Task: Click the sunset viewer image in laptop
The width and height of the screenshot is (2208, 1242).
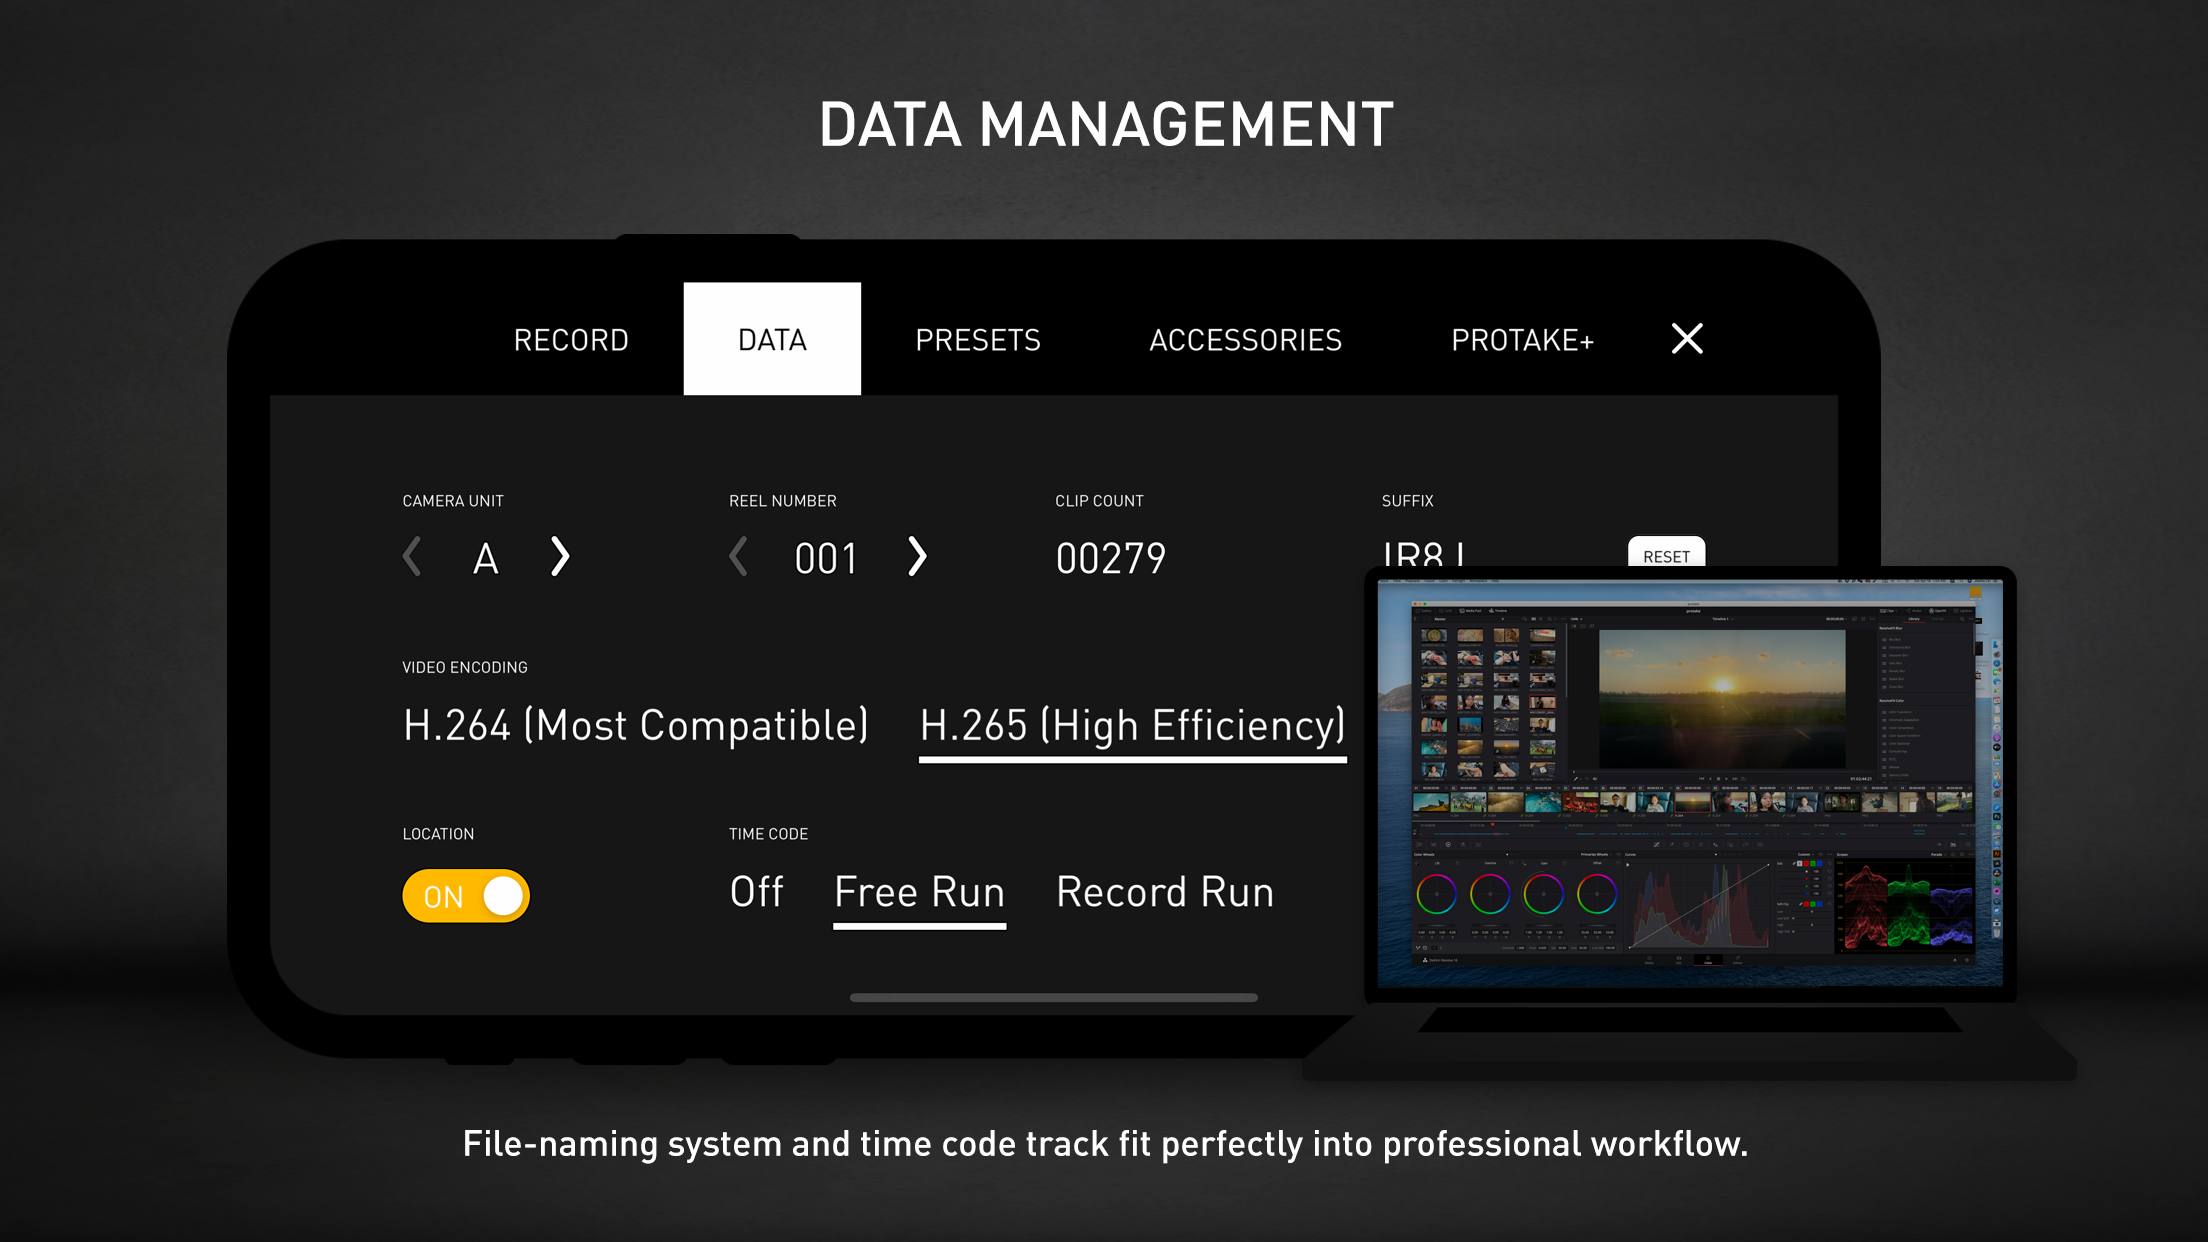Action: pyautogui.click(x=1722, y=698)
